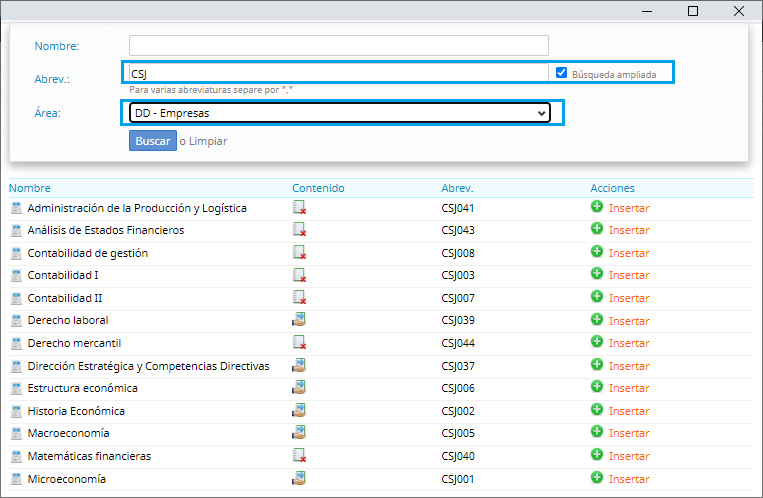
Task: Click into the Abrev. field containing CSJ
Action: (x=339, y=74)
